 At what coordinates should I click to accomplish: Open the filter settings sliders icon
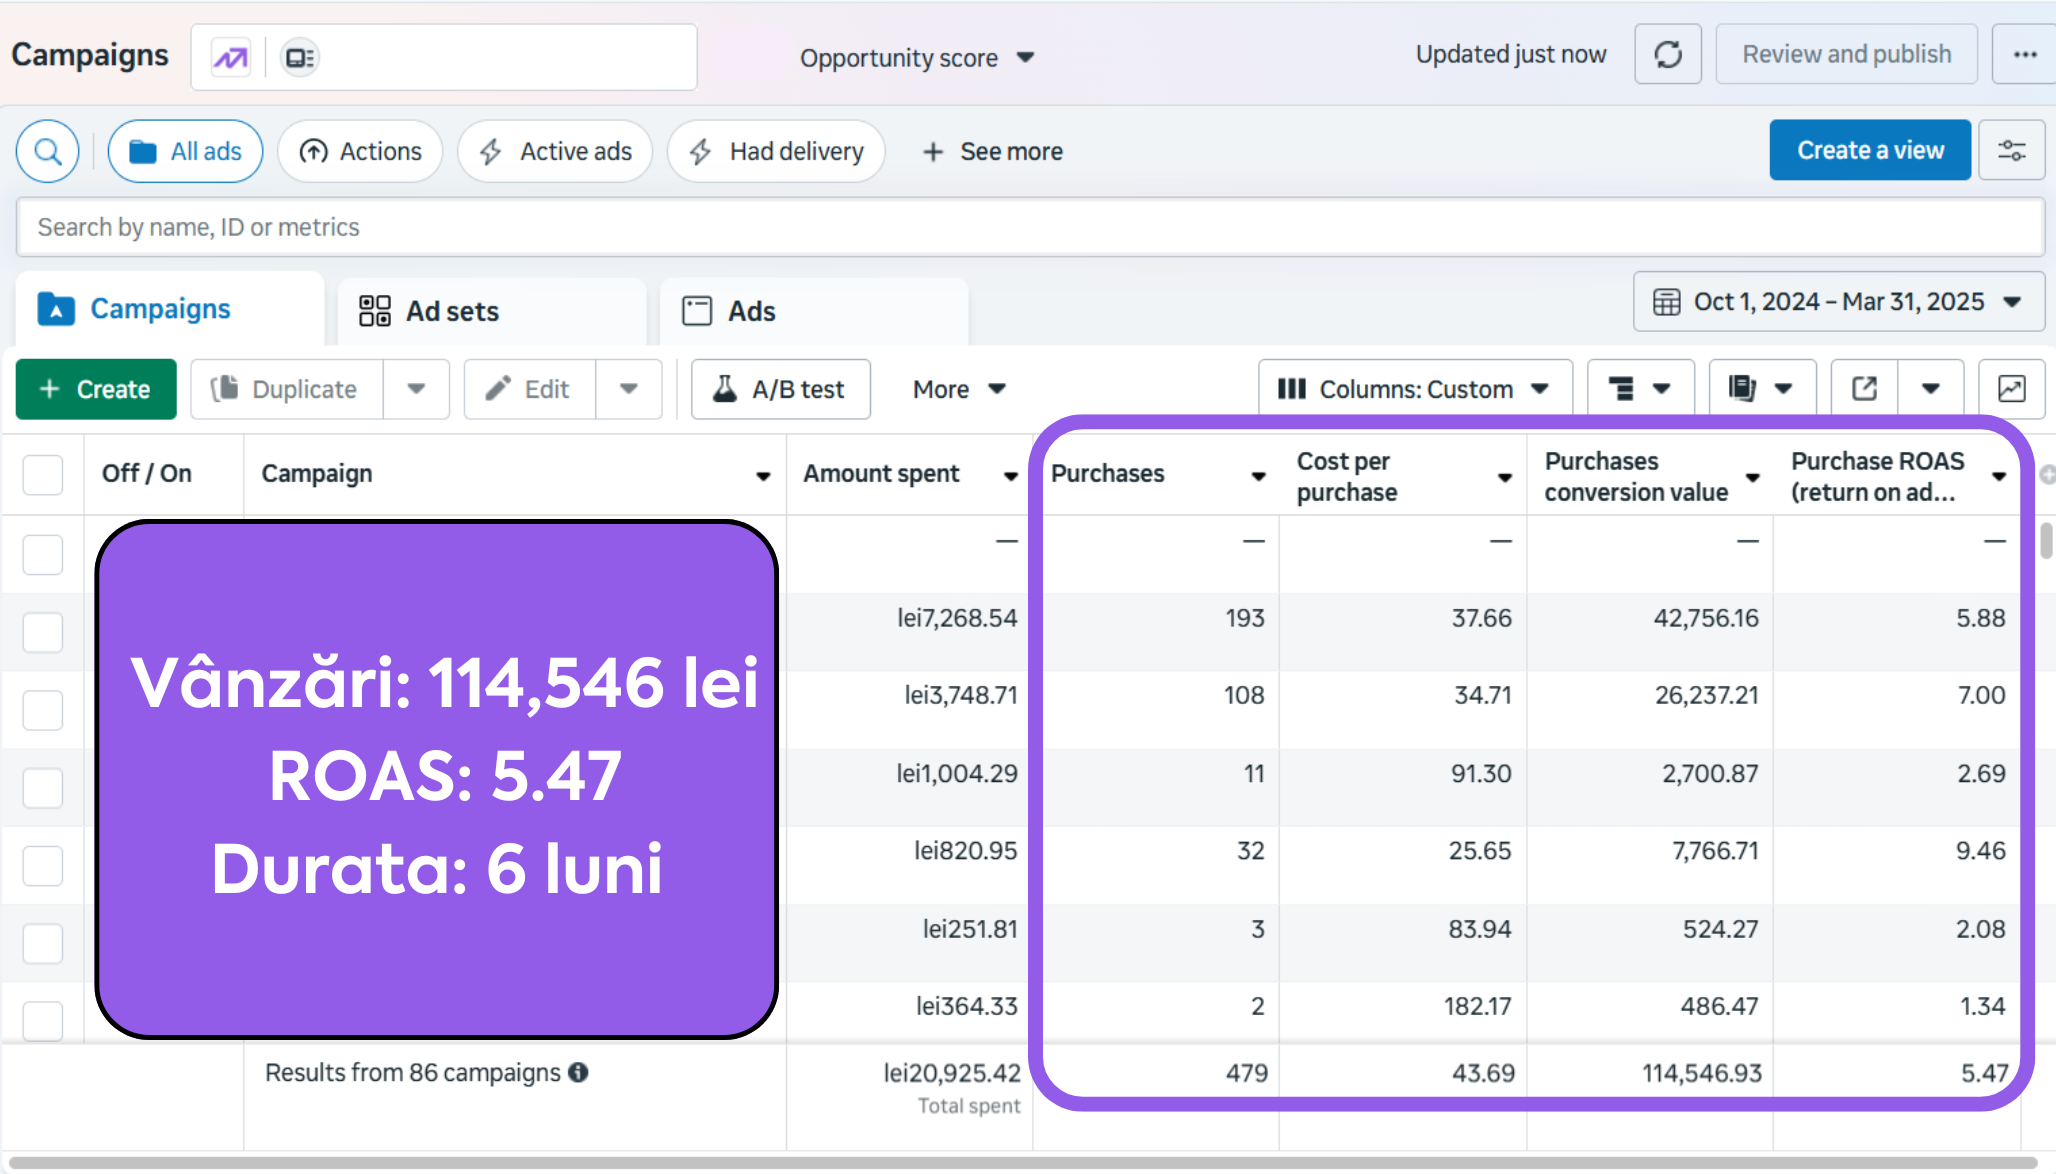point(2012,151)
